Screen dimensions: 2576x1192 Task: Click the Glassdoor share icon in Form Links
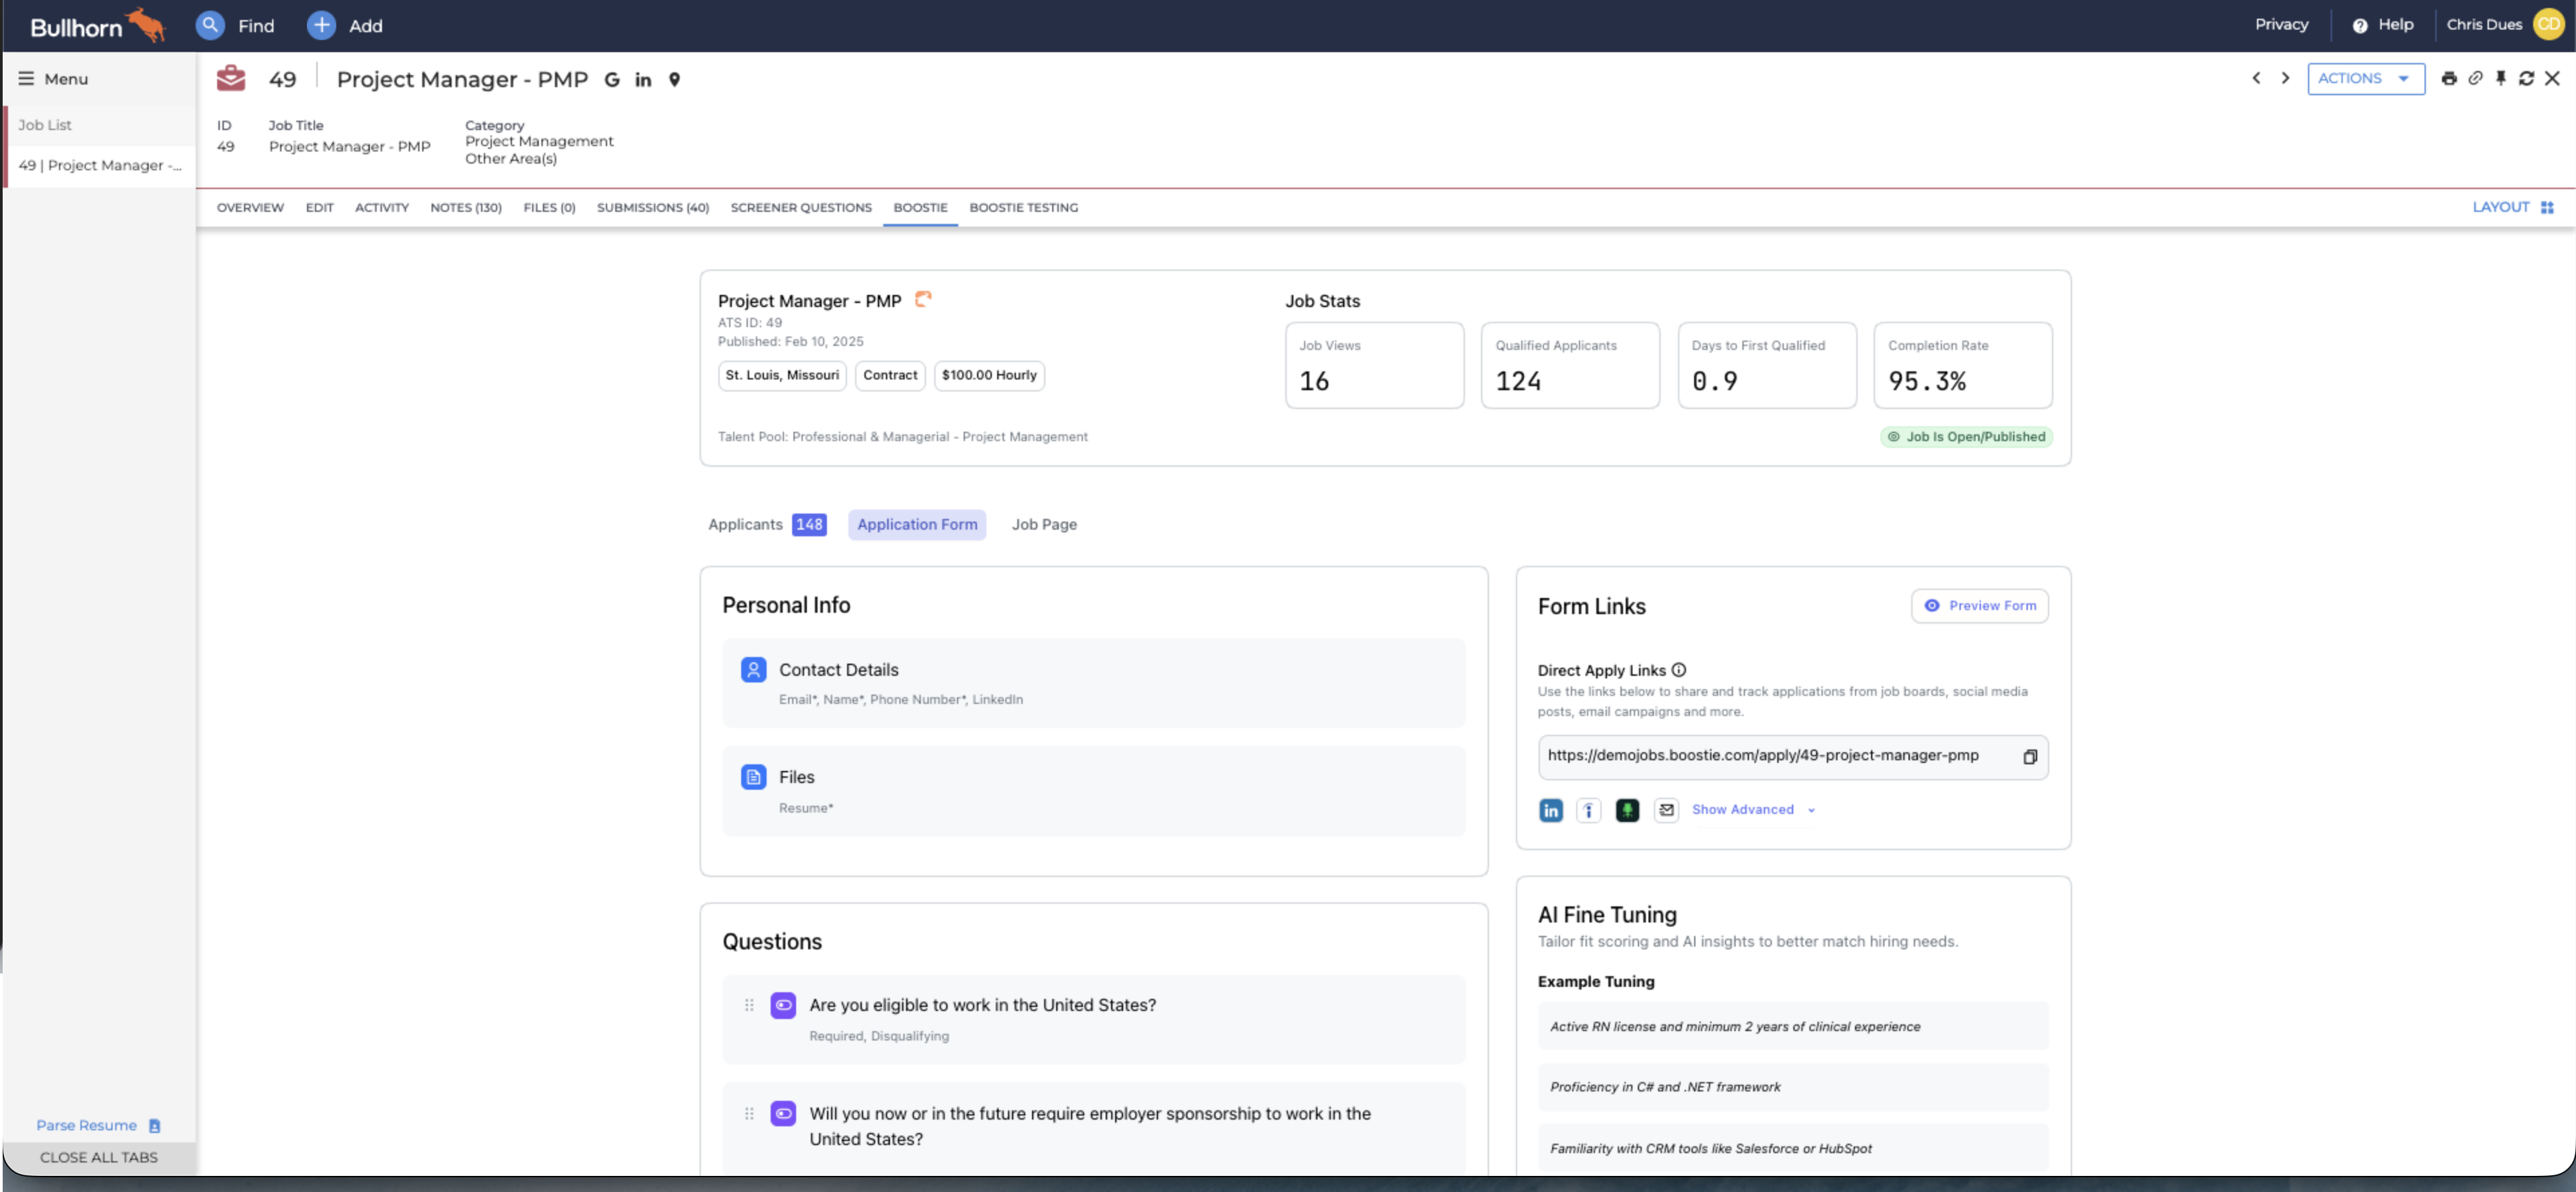(1627, 810)
